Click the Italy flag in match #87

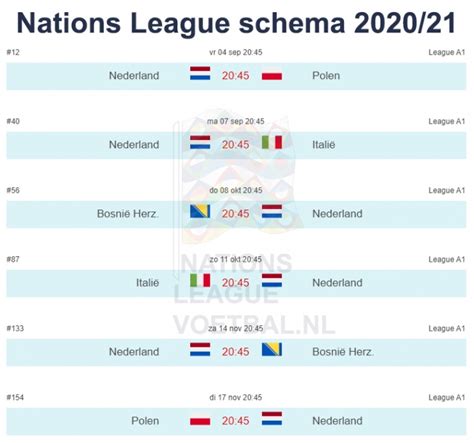200,280
